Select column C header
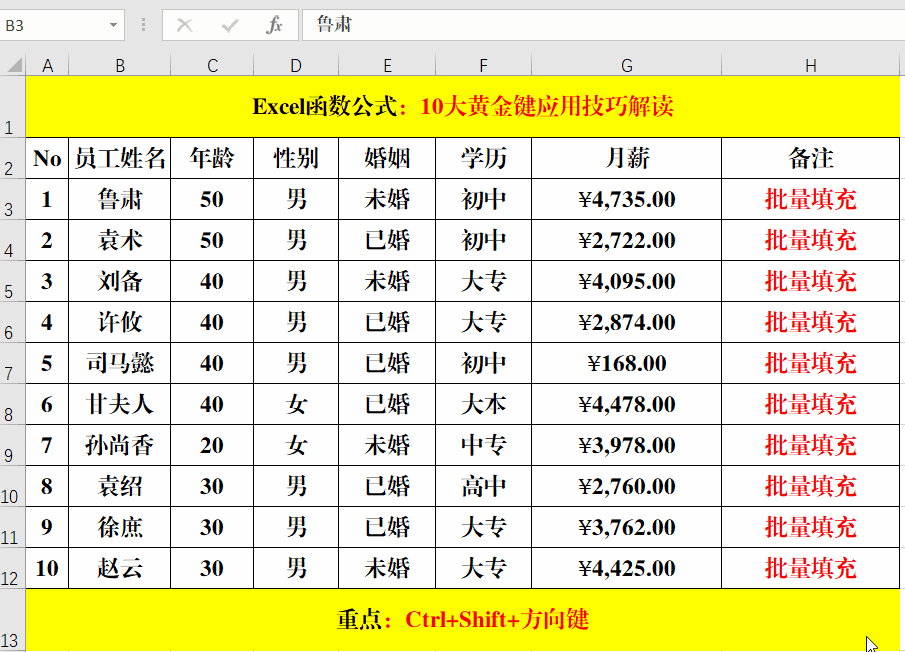Screen dimensions: 905x652 pyautogui.click(x=212, y=65)
